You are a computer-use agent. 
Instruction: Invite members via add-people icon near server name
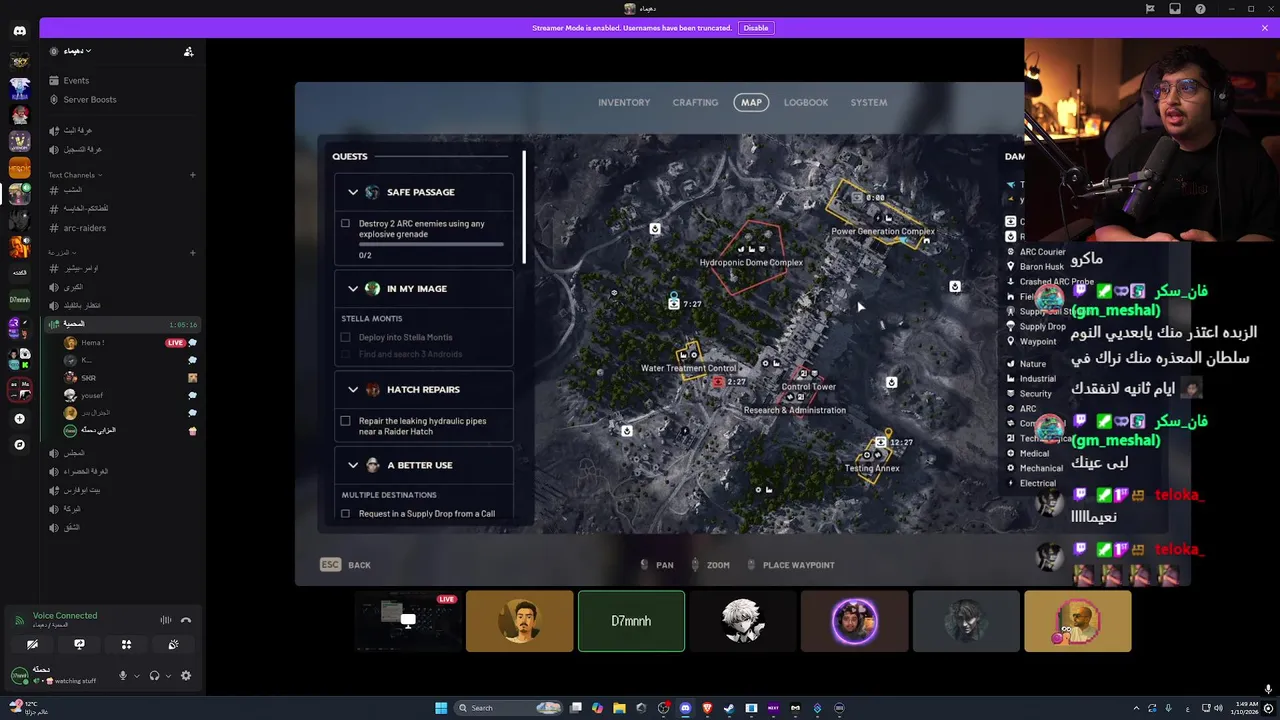(x=188, y=51)
